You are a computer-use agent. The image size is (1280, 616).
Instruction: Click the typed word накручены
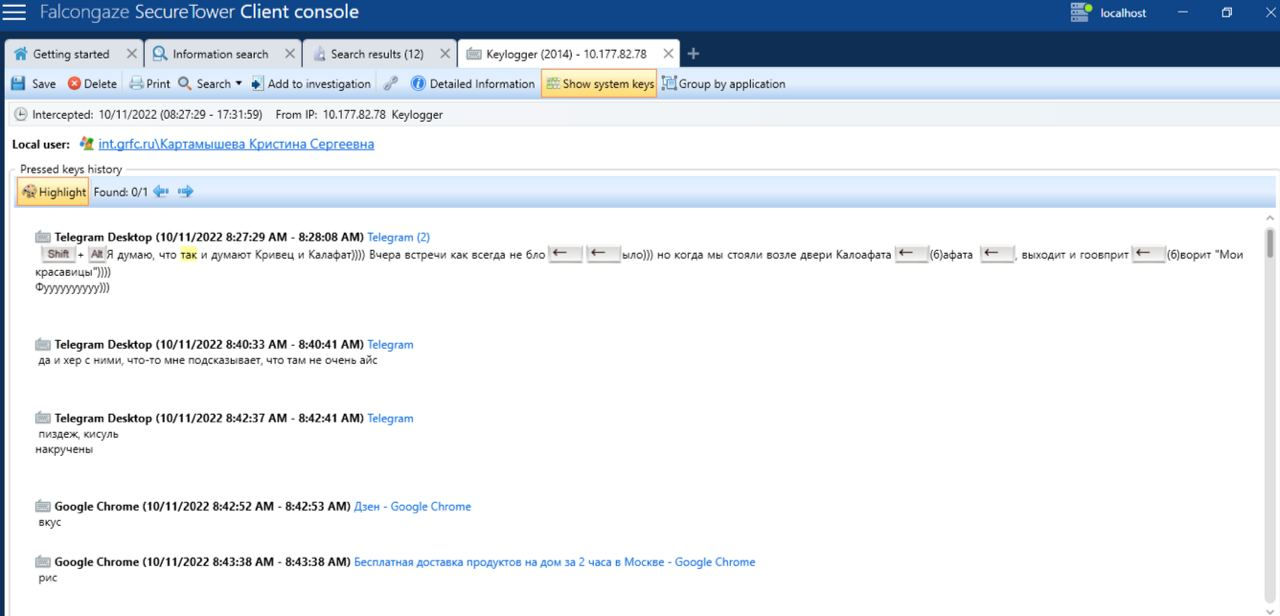pos(64,450)
